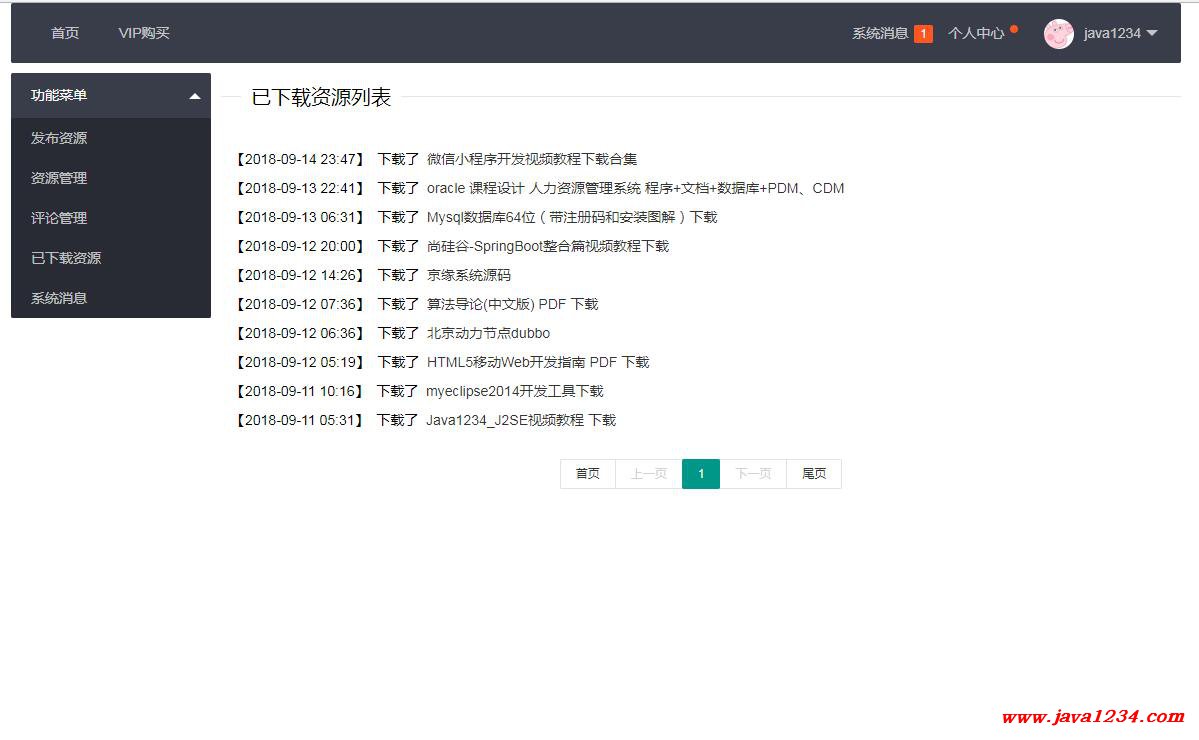
Task: Click the java1234 username text in header
Action: (x=1112, y=34)
